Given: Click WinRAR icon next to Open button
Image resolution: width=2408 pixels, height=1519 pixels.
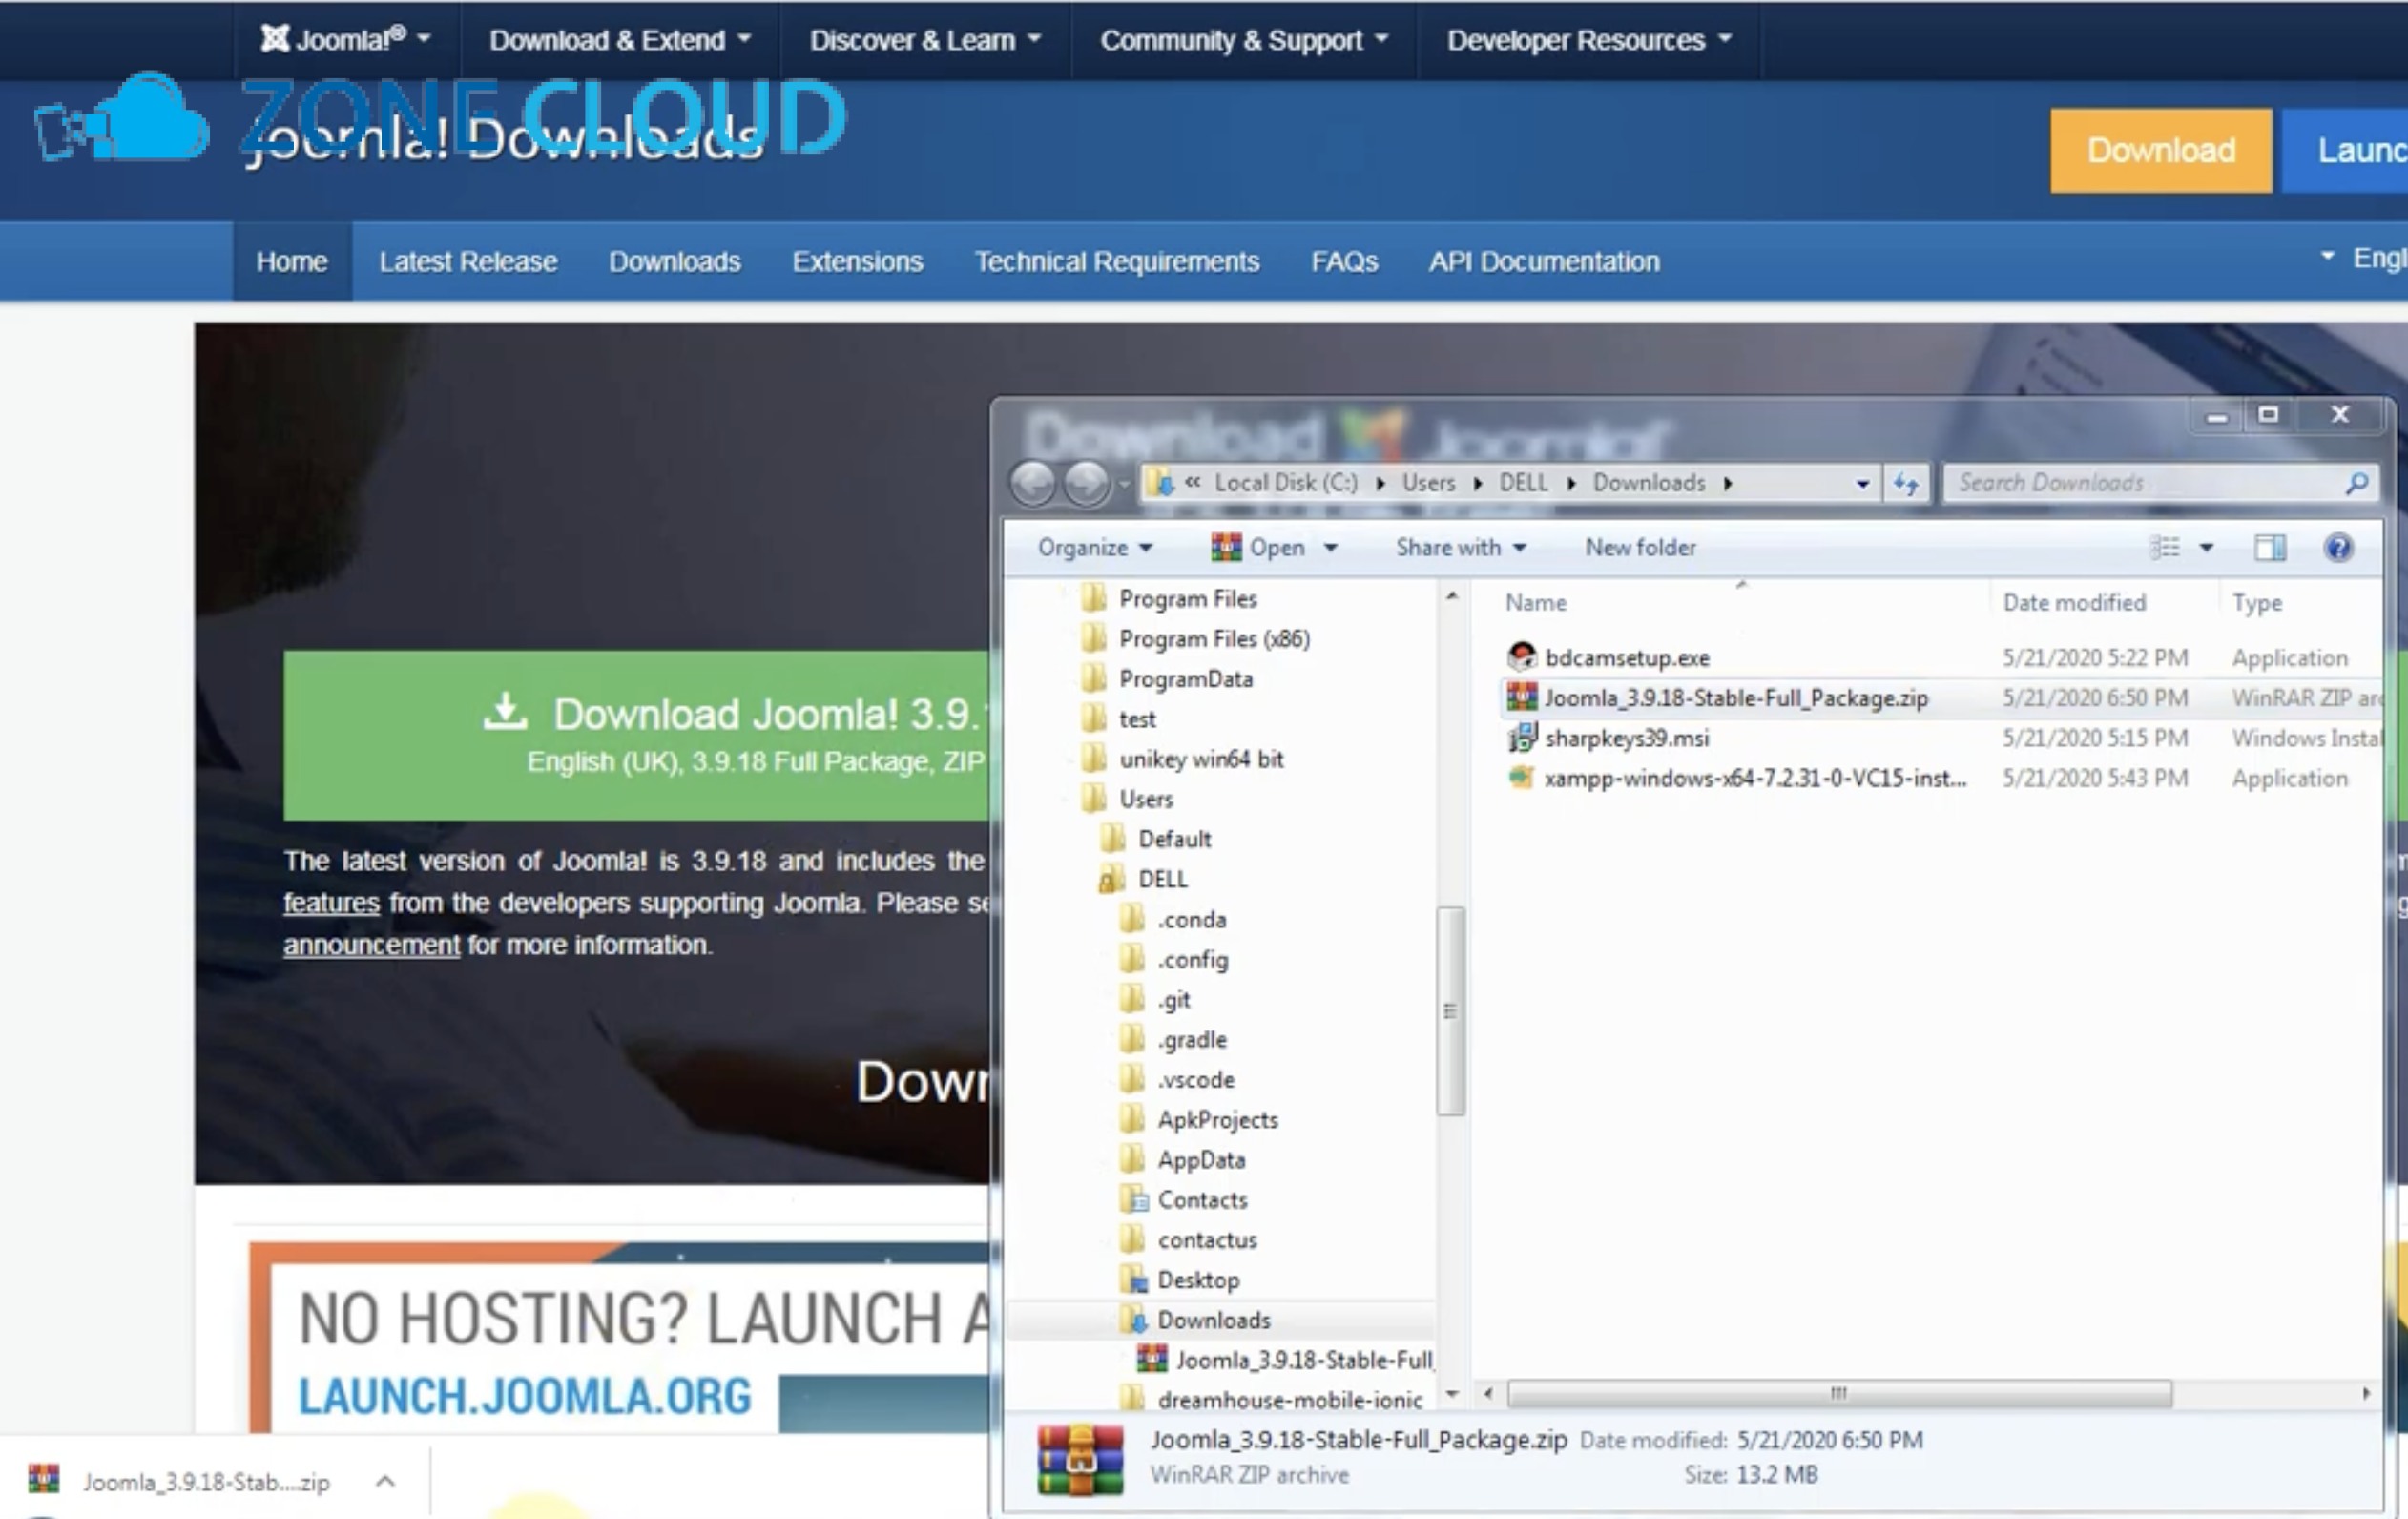Looking at the screenshot, I should click(x=1226, y=547).
